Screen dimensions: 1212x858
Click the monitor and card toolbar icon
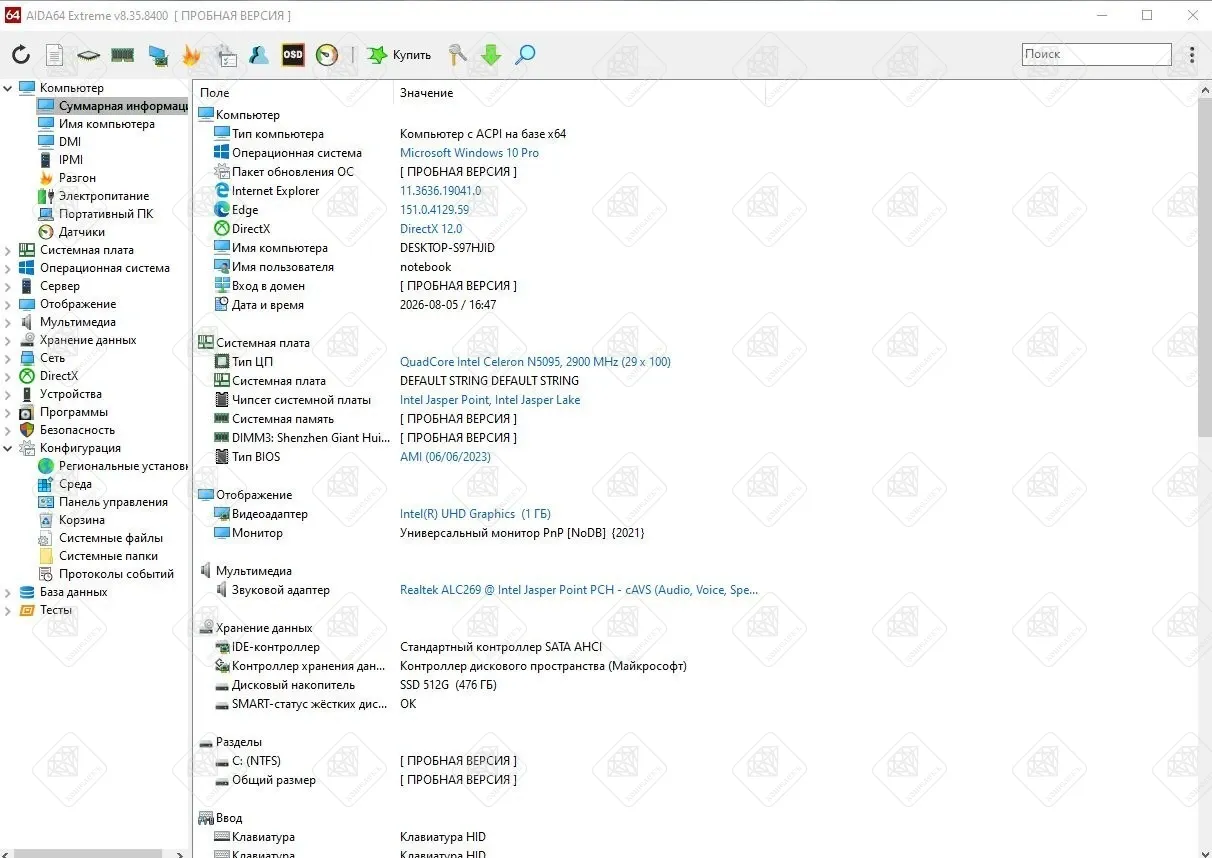click(x=157, y=55)
